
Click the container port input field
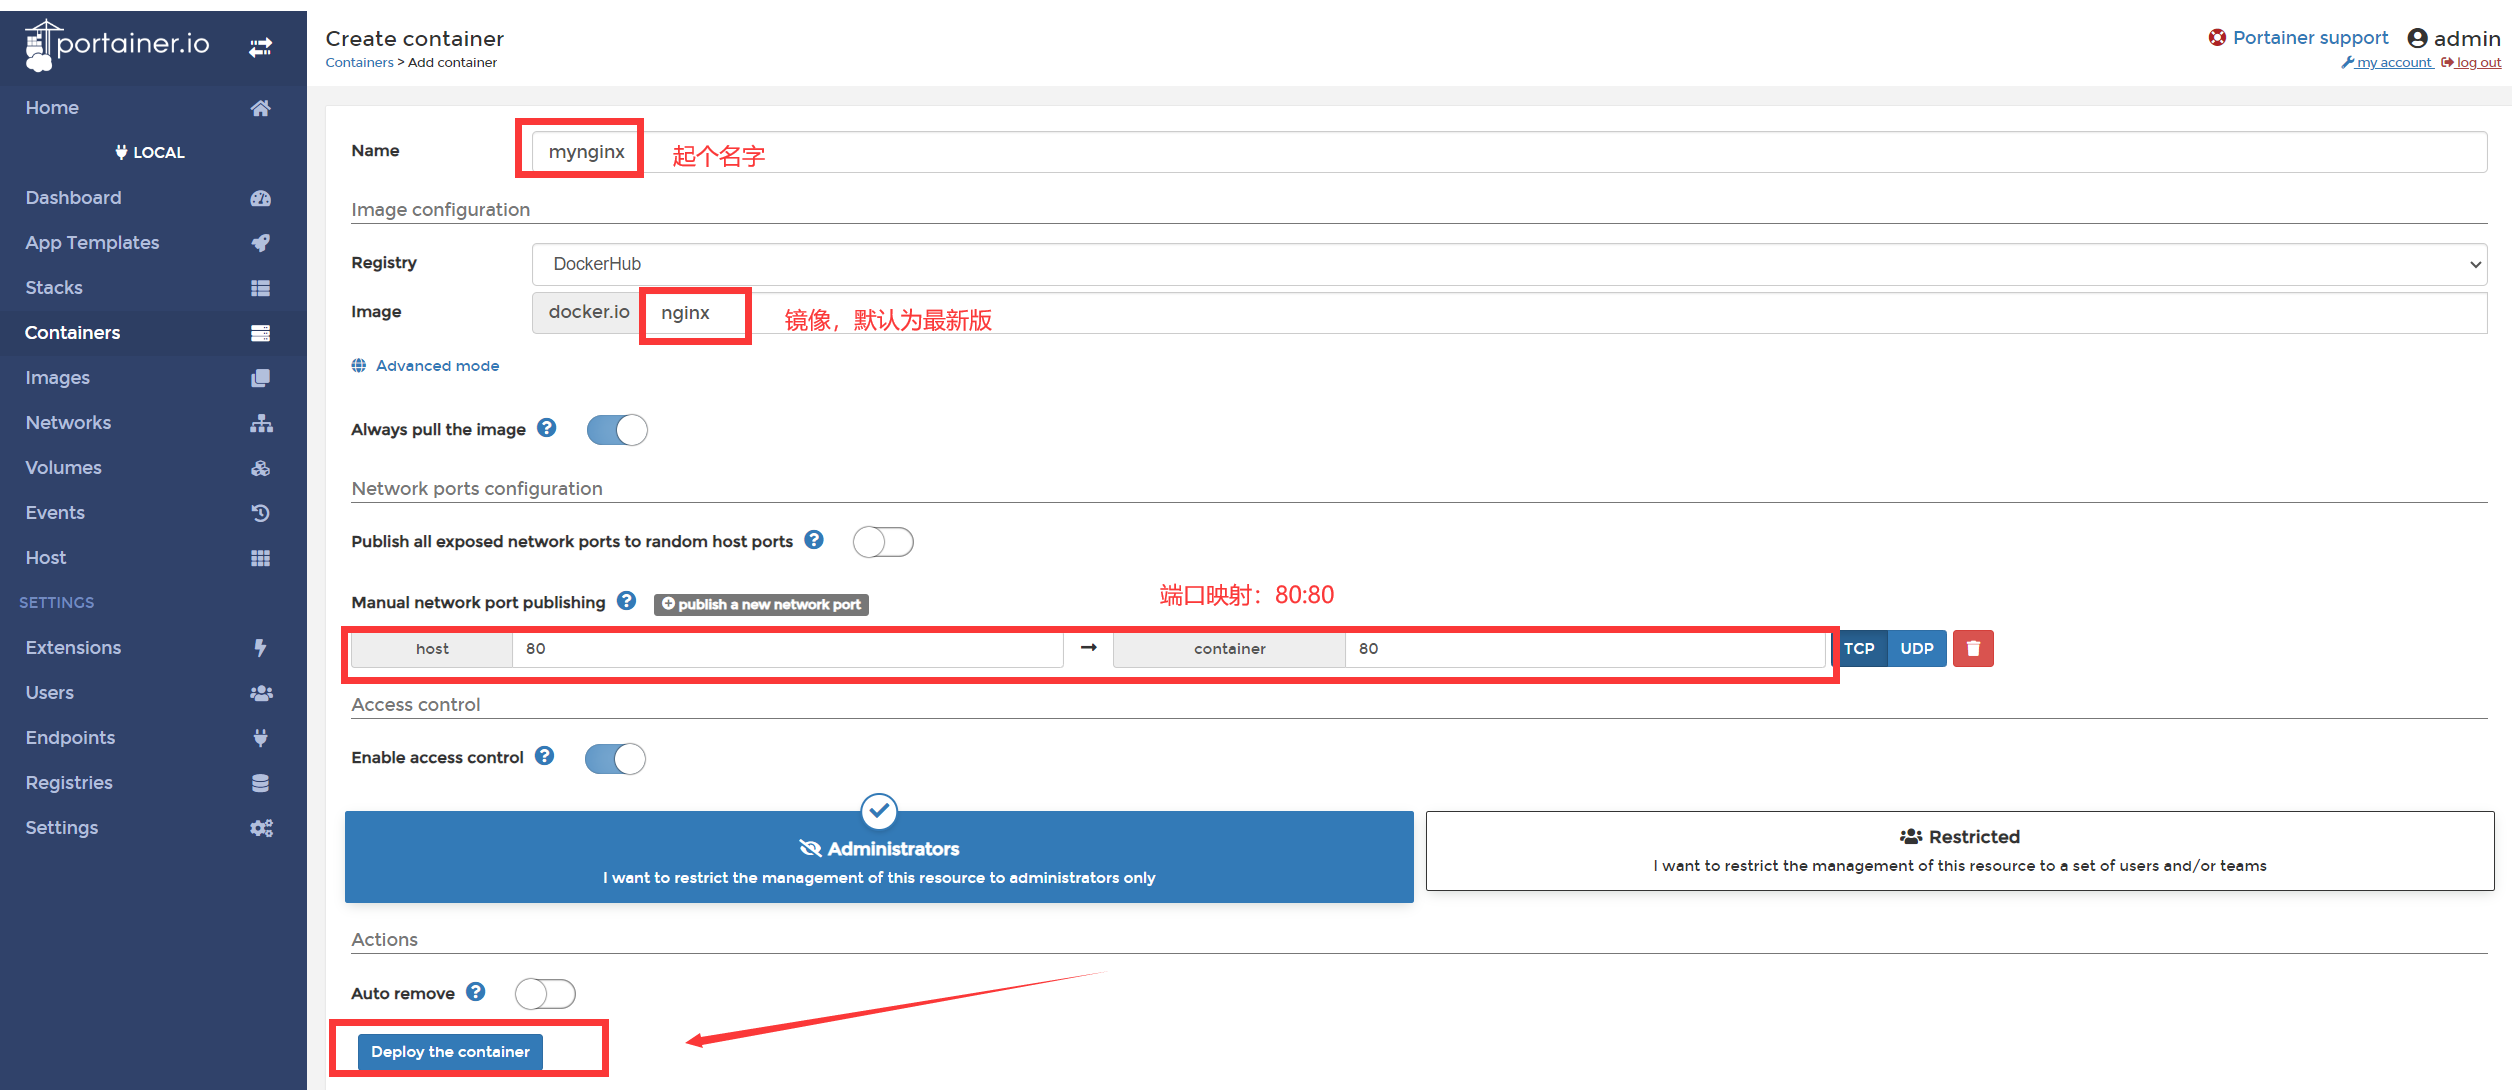click(1585, 649)
